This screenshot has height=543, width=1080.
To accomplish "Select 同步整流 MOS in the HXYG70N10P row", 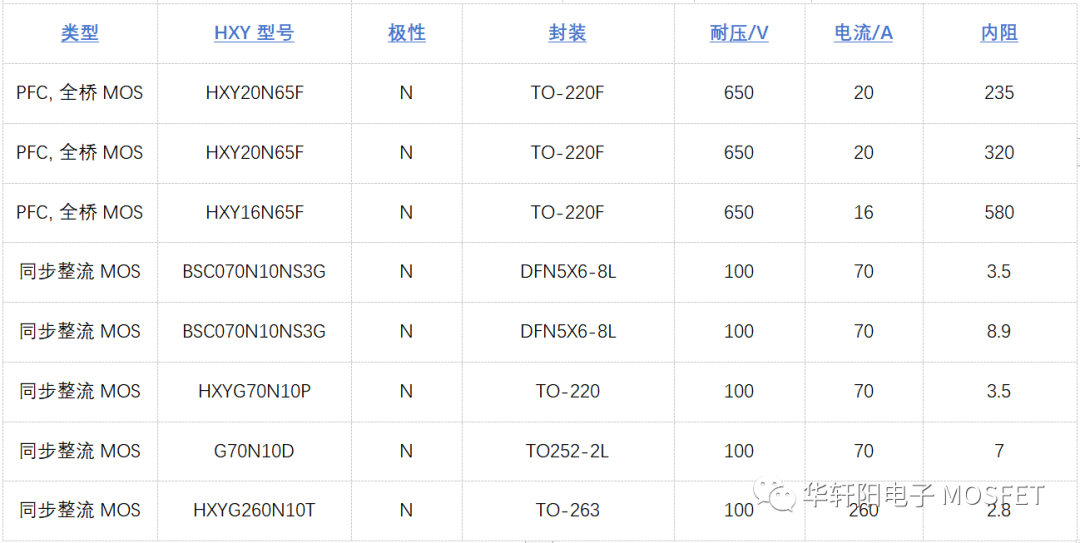I will (x=80, y=391).
